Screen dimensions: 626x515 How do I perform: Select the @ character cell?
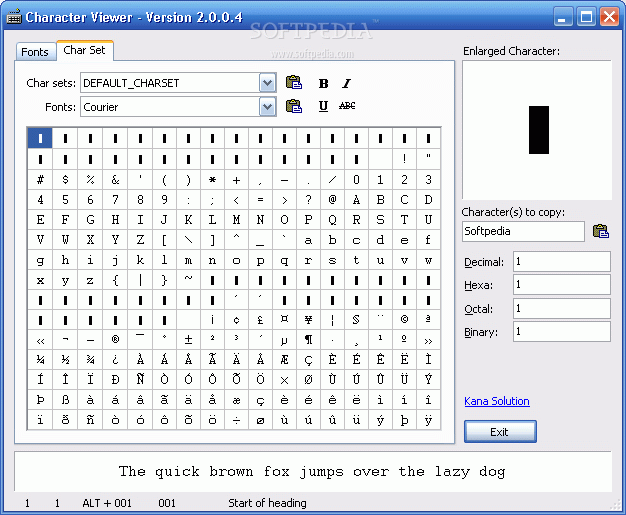click(332, 199)
